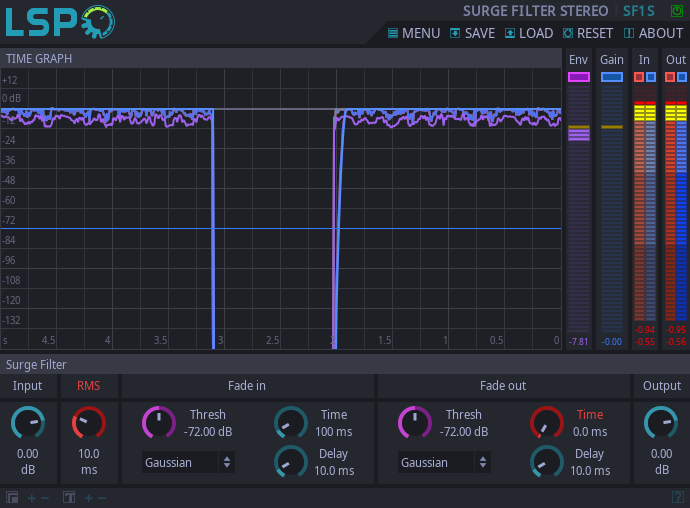This screenshot has width=690, height=508.
Task: Click minus next to font scaling icon
Action: point(102,498)
